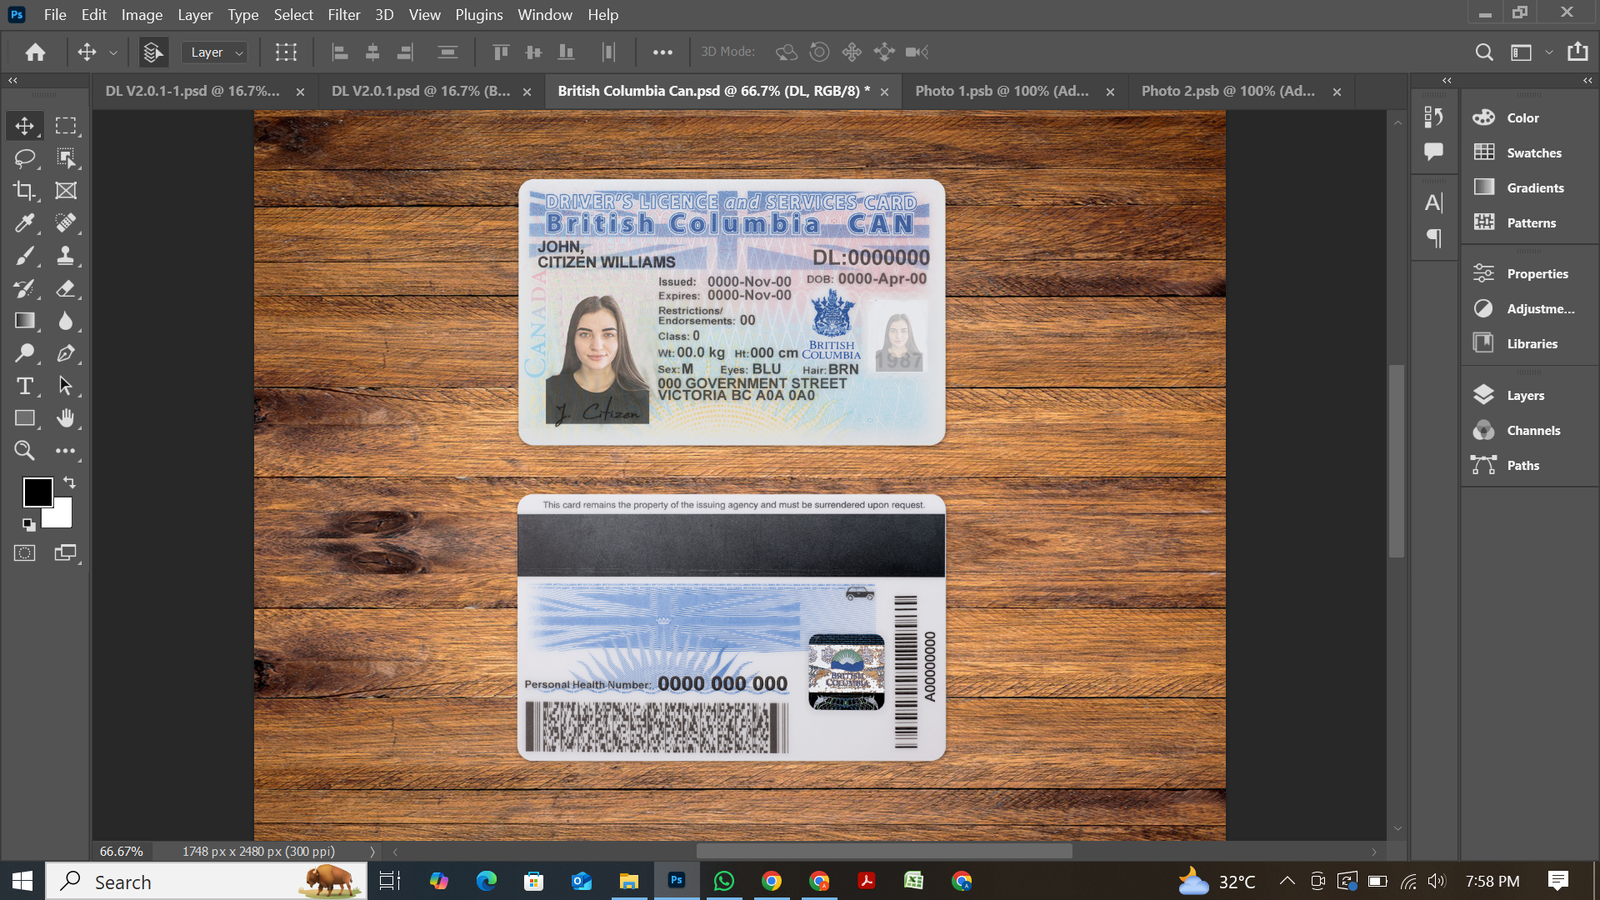This screenshot has width=1600, height=900.
Task: Select the Brush tool
Action: (x=25, y=256)
